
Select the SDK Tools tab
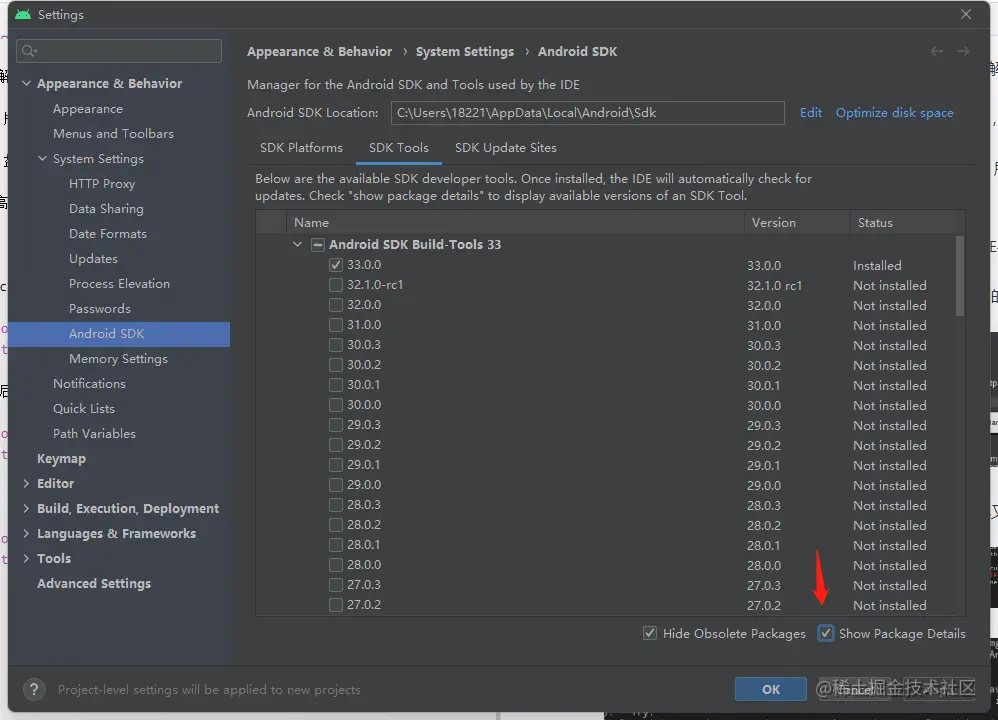coord(398,148)
